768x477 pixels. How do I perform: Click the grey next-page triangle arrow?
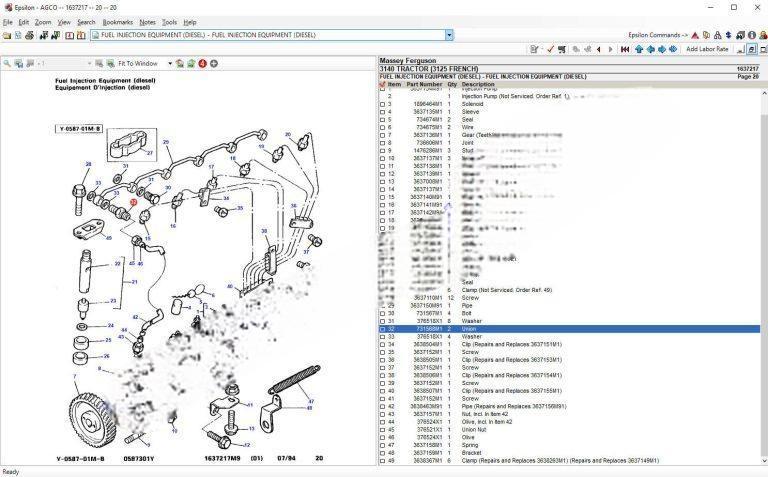pyautogui.click(x=610, y=49)
